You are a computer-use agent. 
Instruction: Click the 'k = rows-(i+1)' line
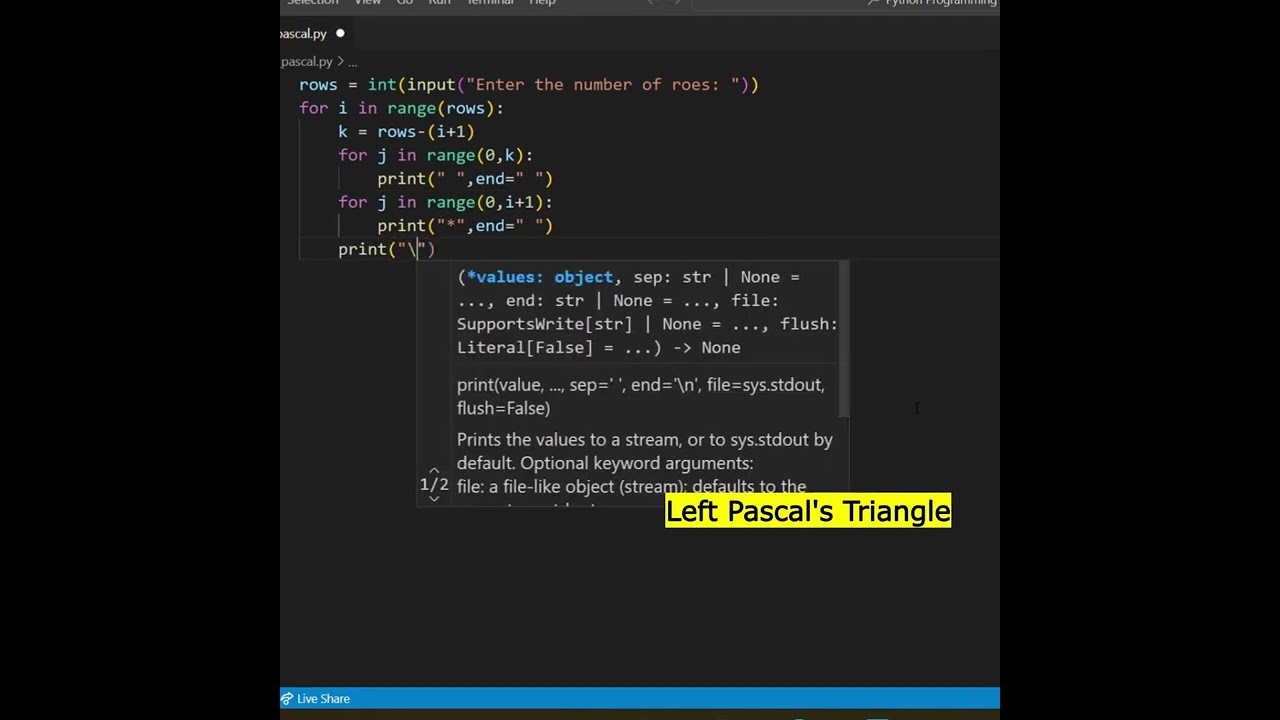coord(406,132)
